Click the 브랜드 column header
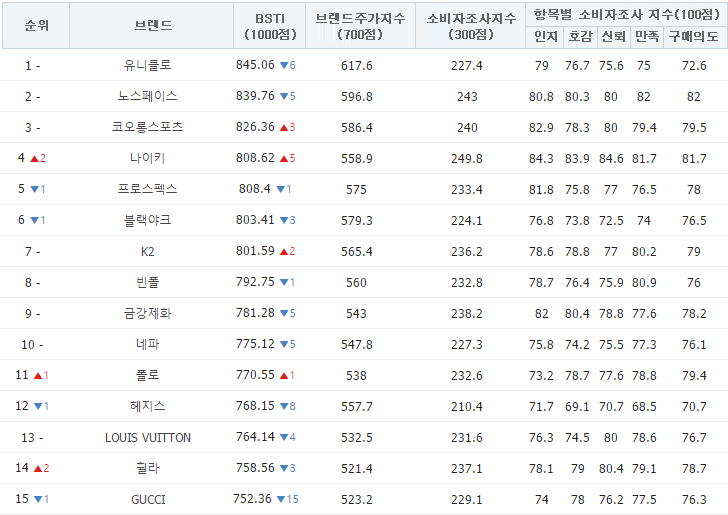The image size is (728, 515). click(152, 26)
